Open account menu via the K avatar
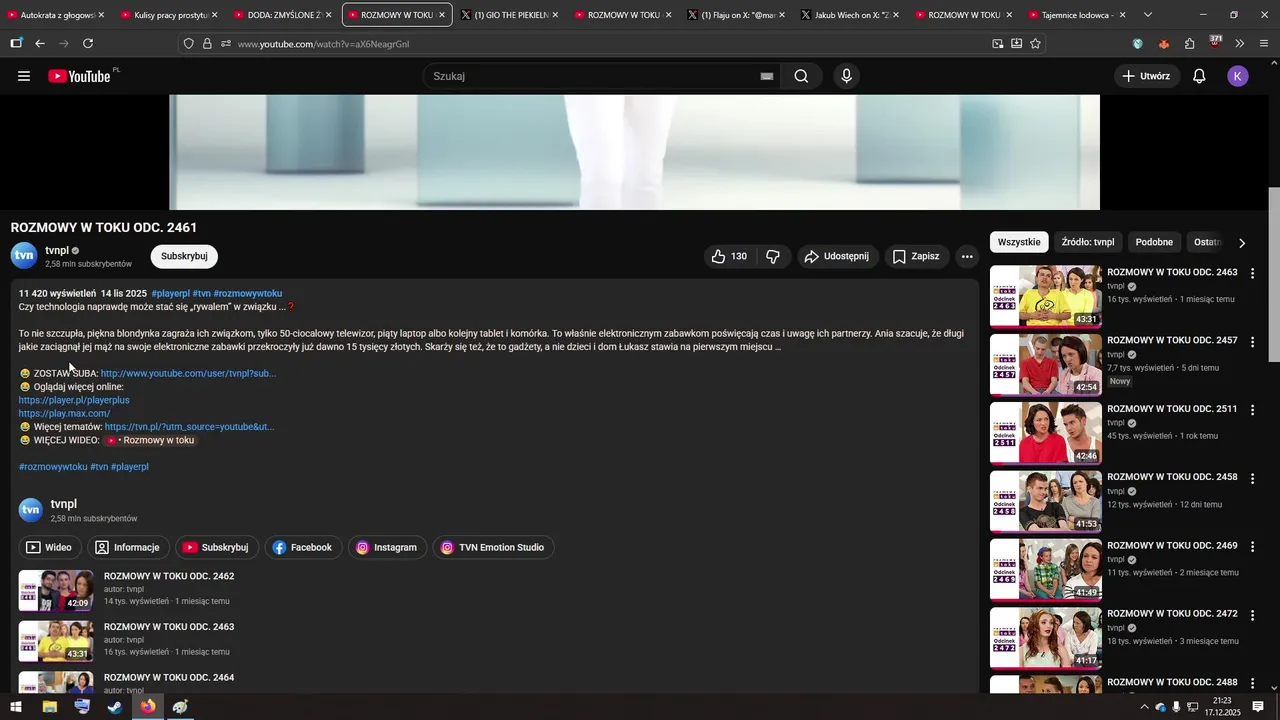 (x=1238, y=76)
